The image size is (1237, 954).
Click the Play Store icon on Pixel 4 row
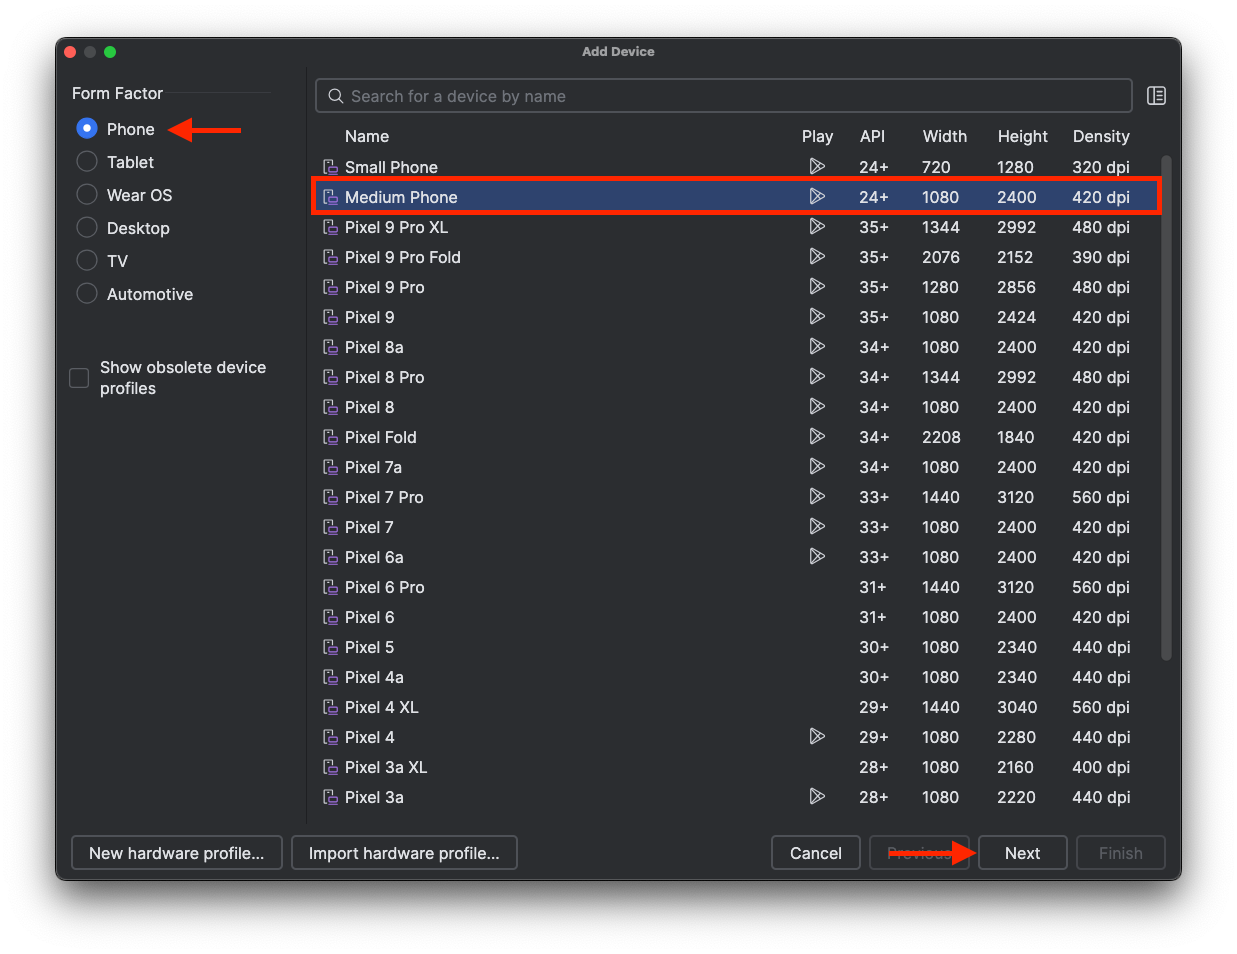(817, 737)
